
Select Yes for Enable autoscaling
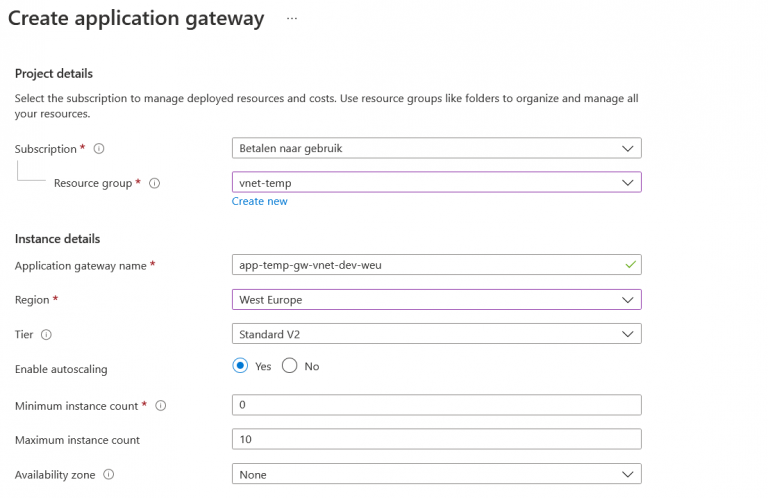point(240,366)
